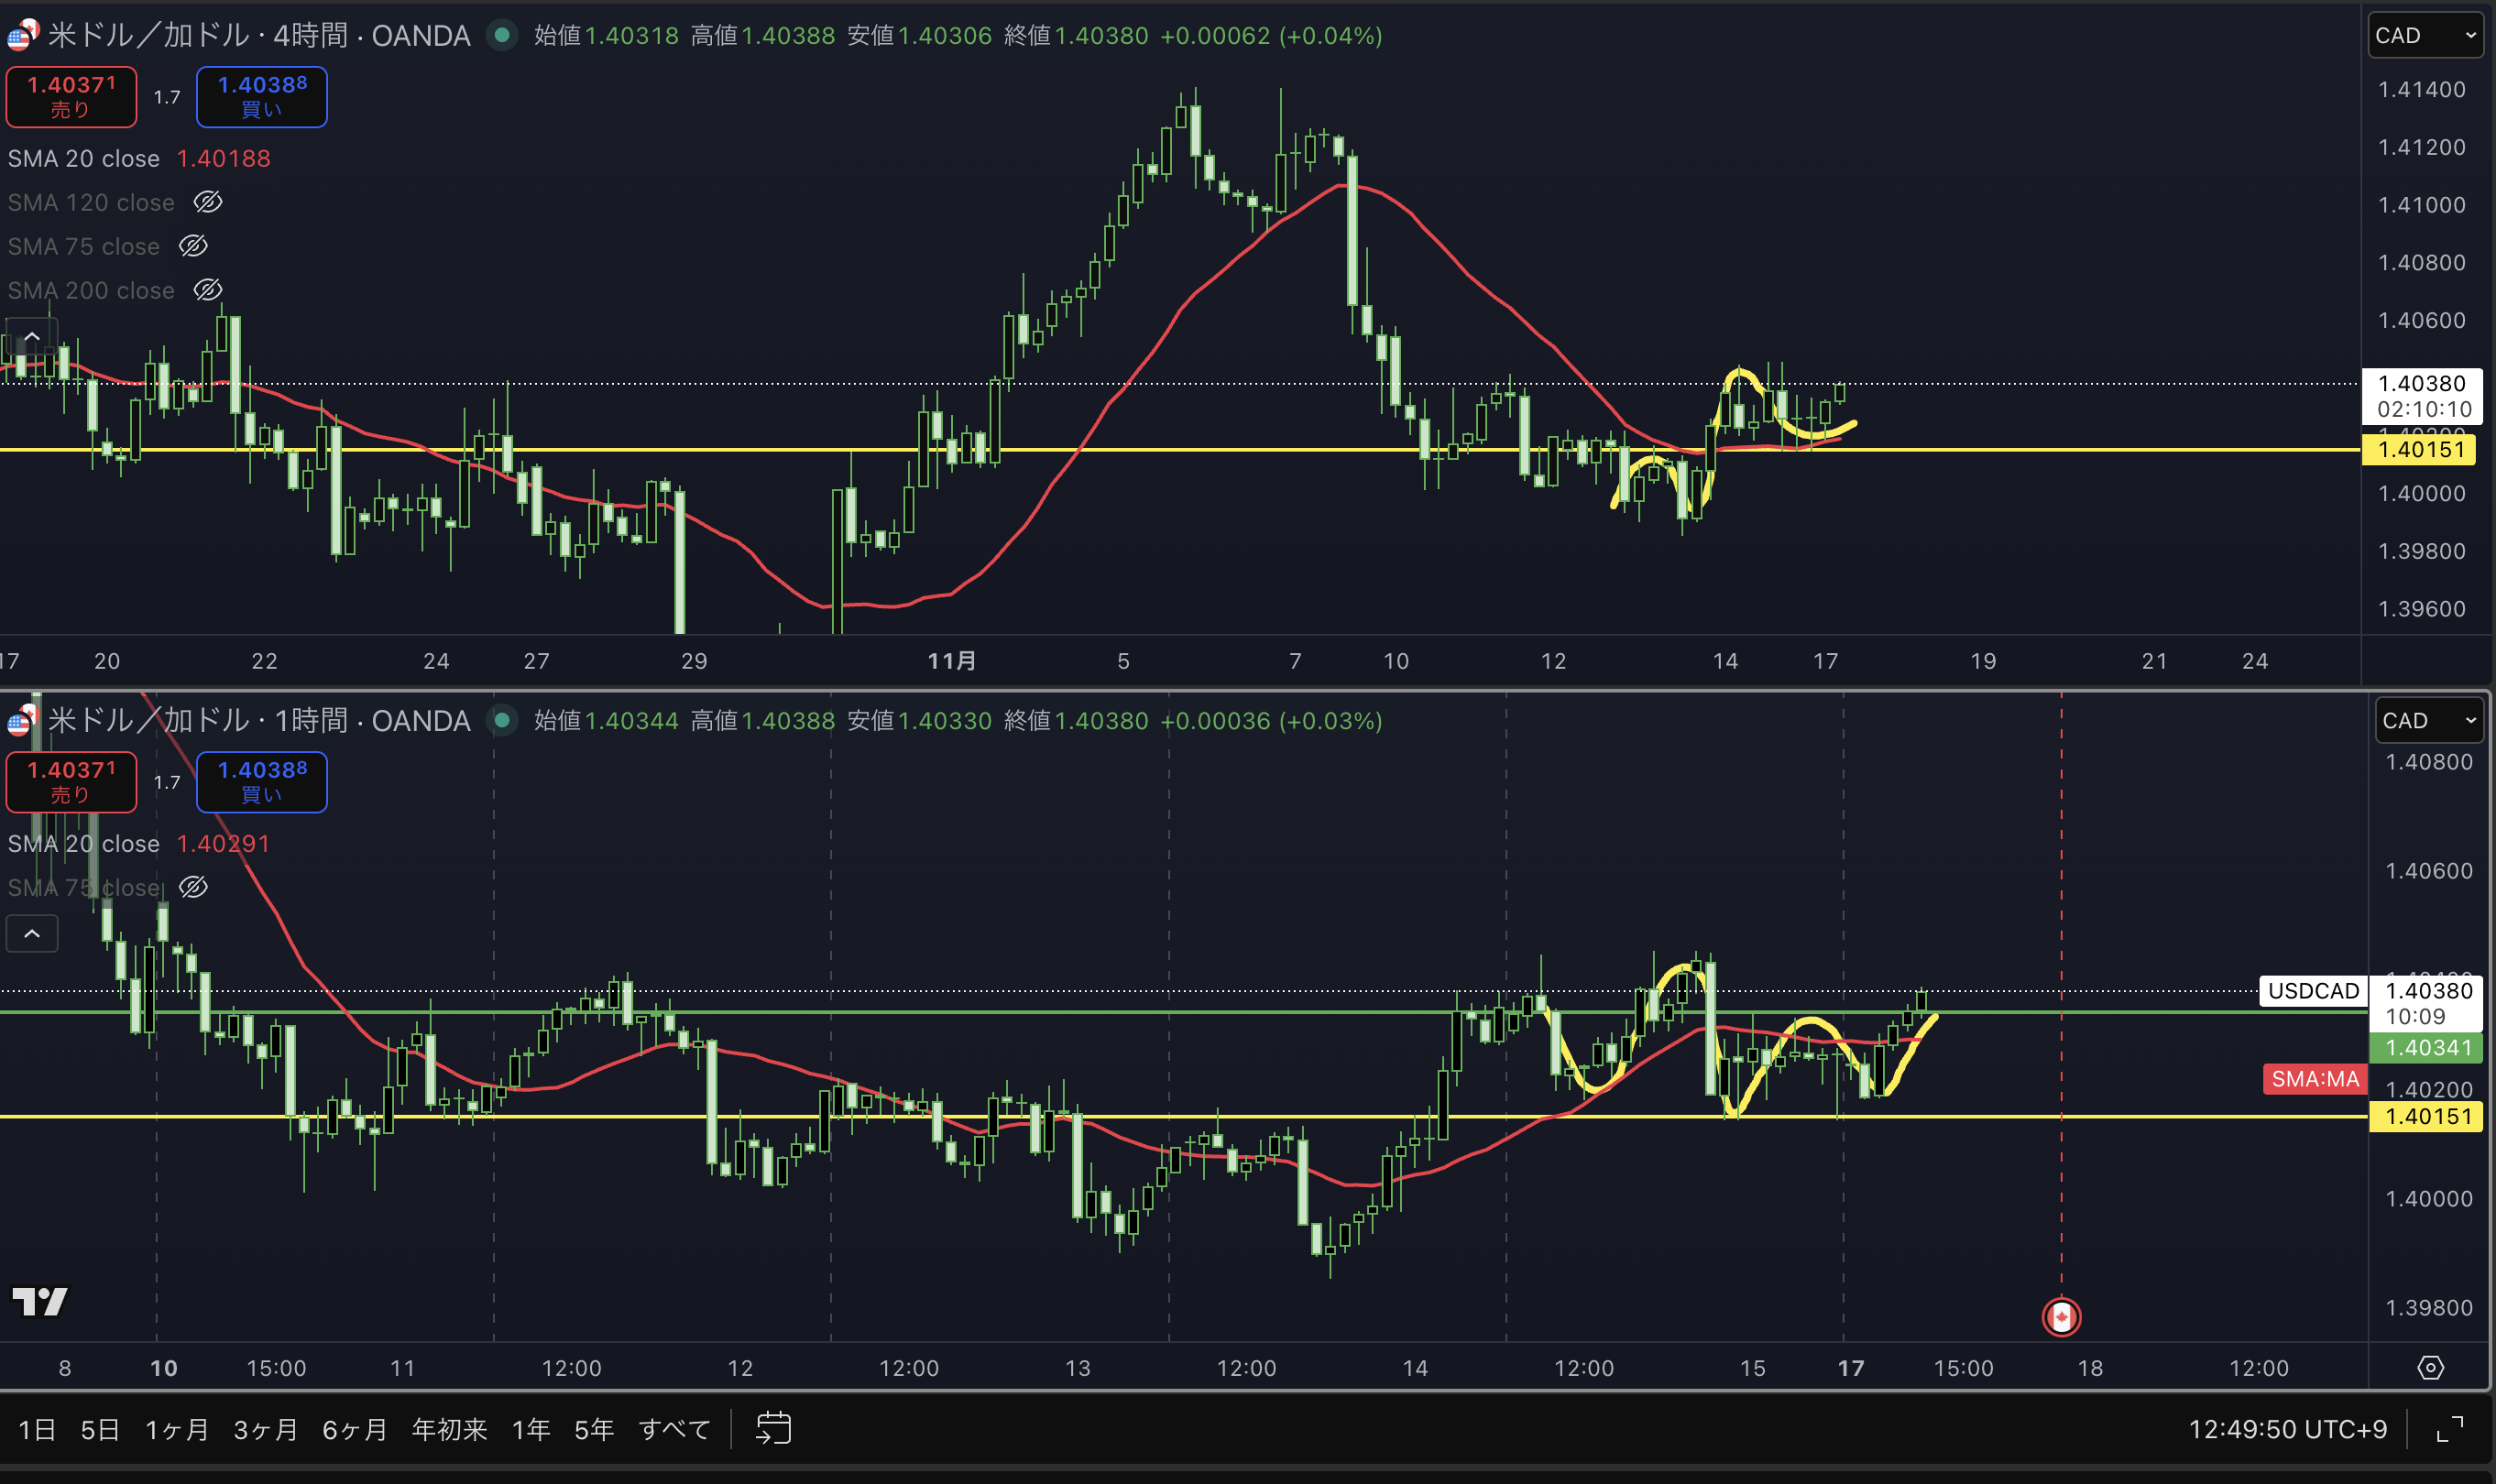Click the TradingView logo in lower chart
The image size is (2496, 1484).
(x=40, y=1301)
